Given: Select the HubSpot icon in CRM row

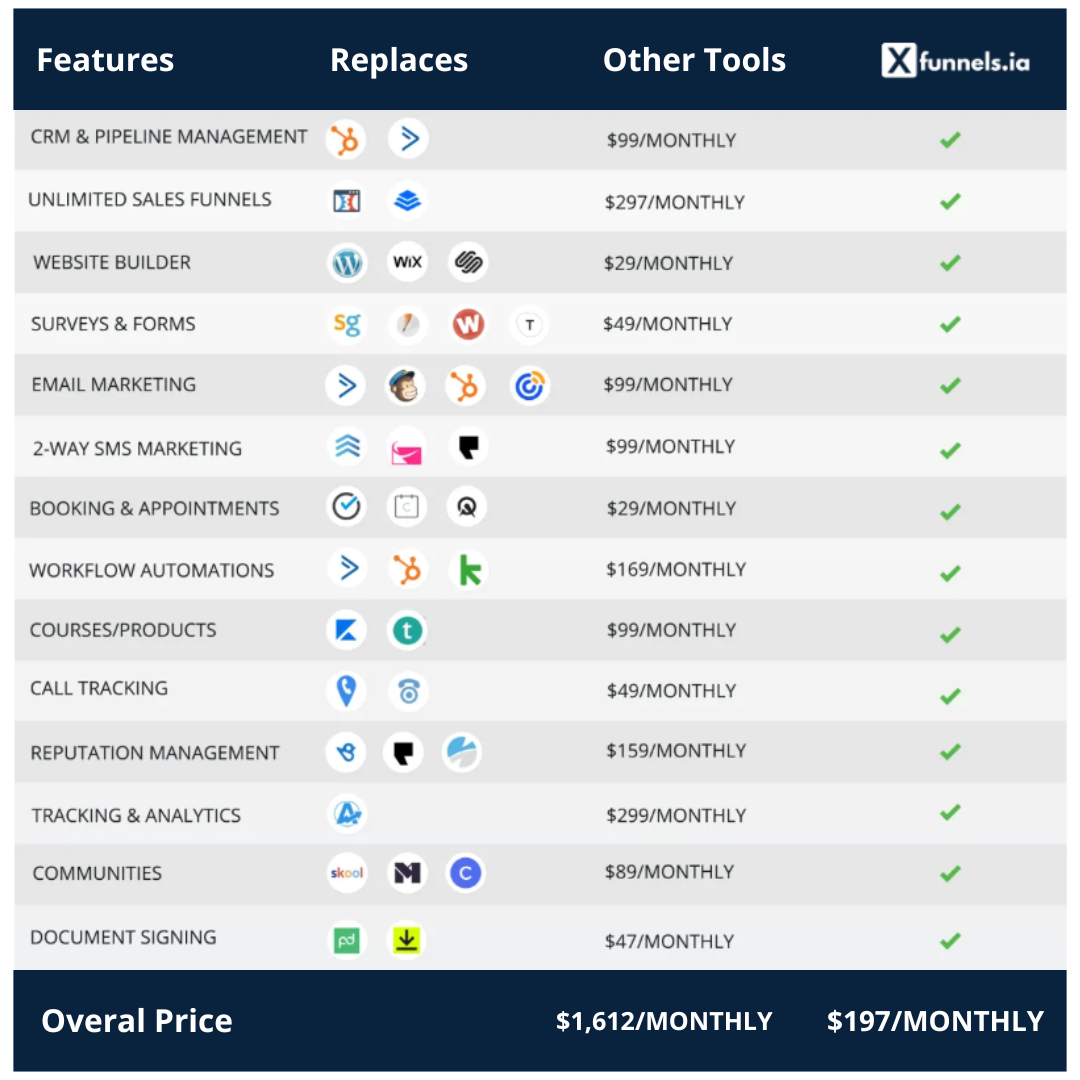Looking at the screenshot, I should click(346, 140).
